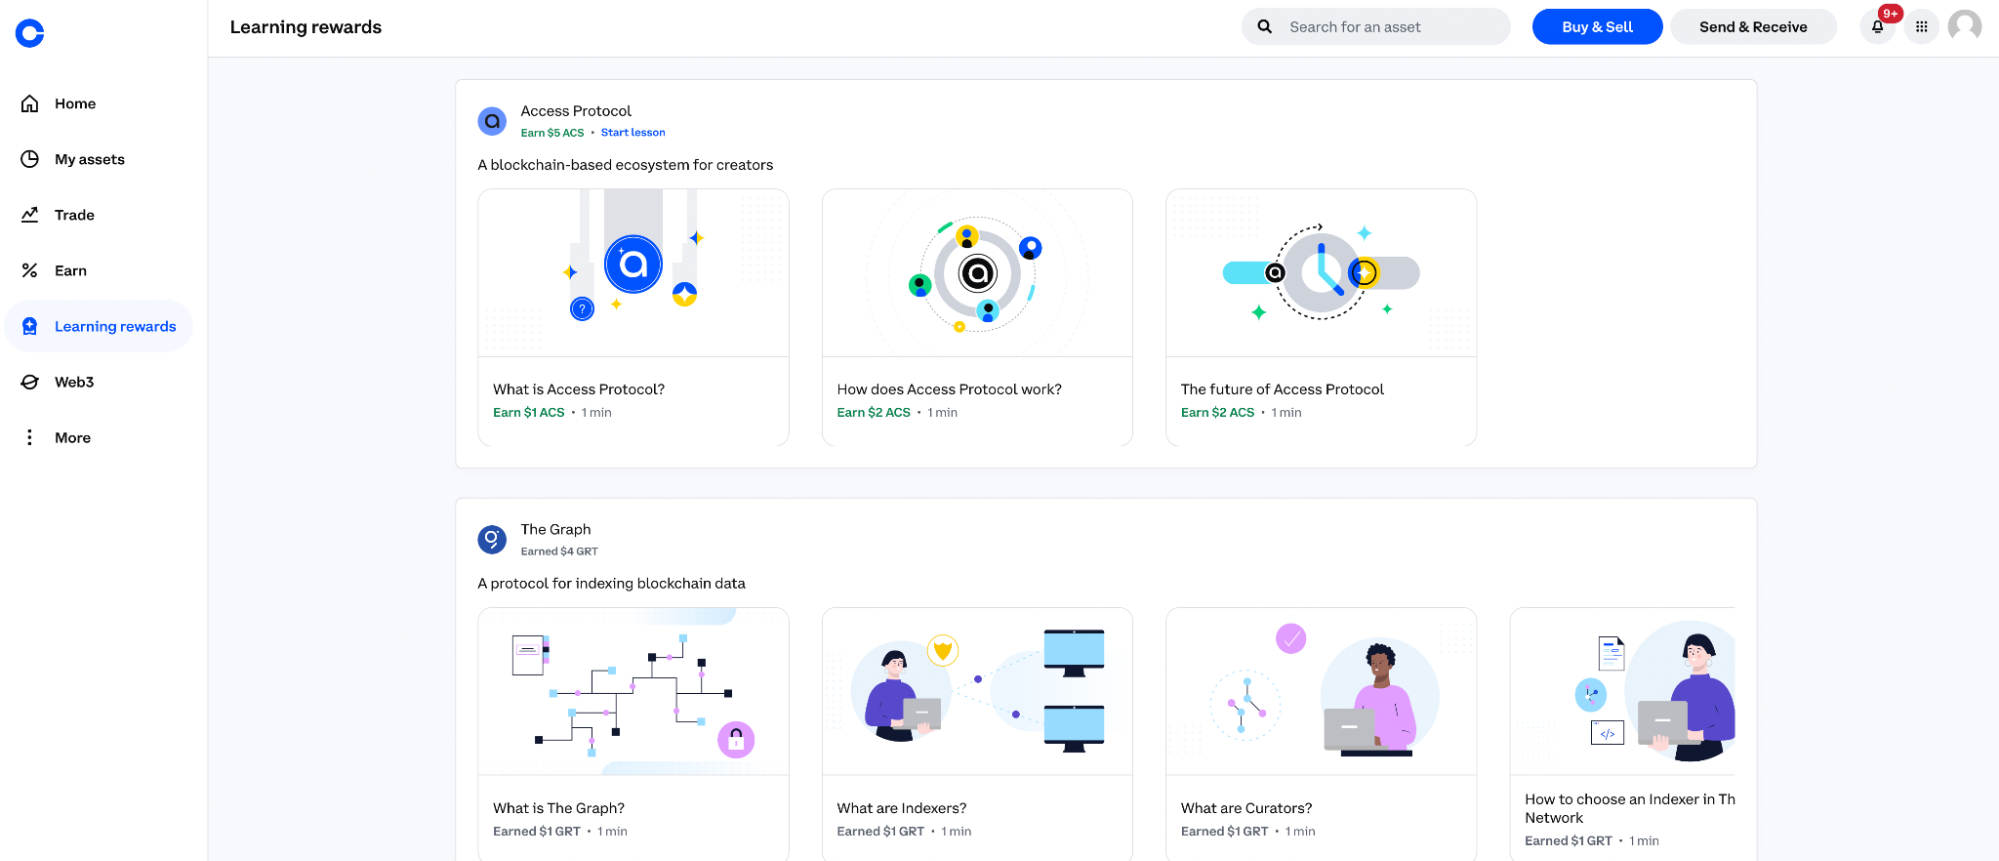Click 'Earn $1 ACS' reward label
Screen dimensions: 1999x861
529,412
